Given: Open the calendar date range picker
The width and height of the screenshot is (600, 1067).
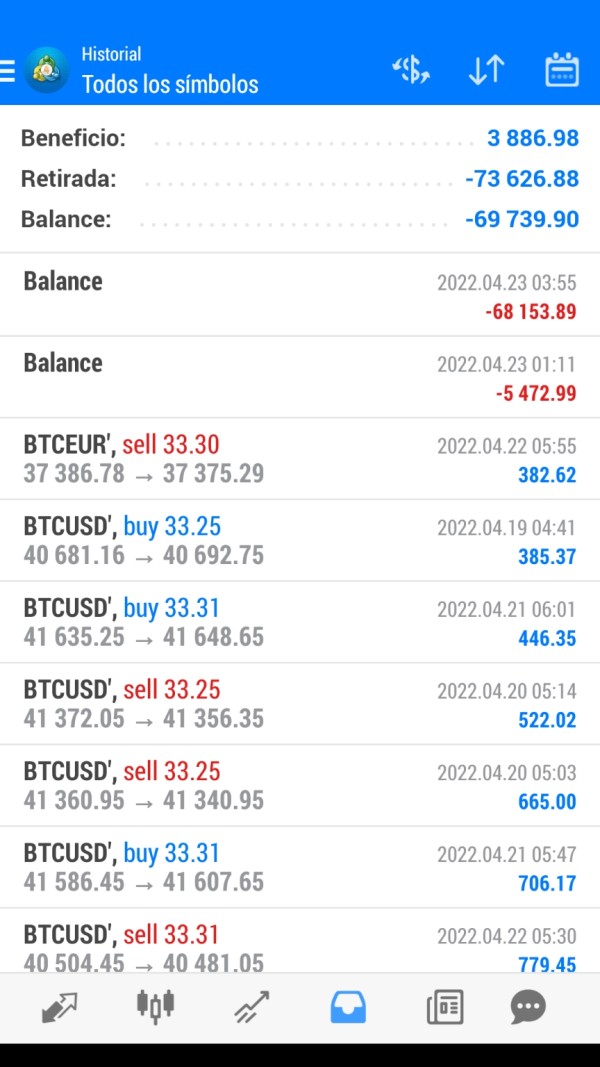Looking at the screenshot, I should pos(561,70).
